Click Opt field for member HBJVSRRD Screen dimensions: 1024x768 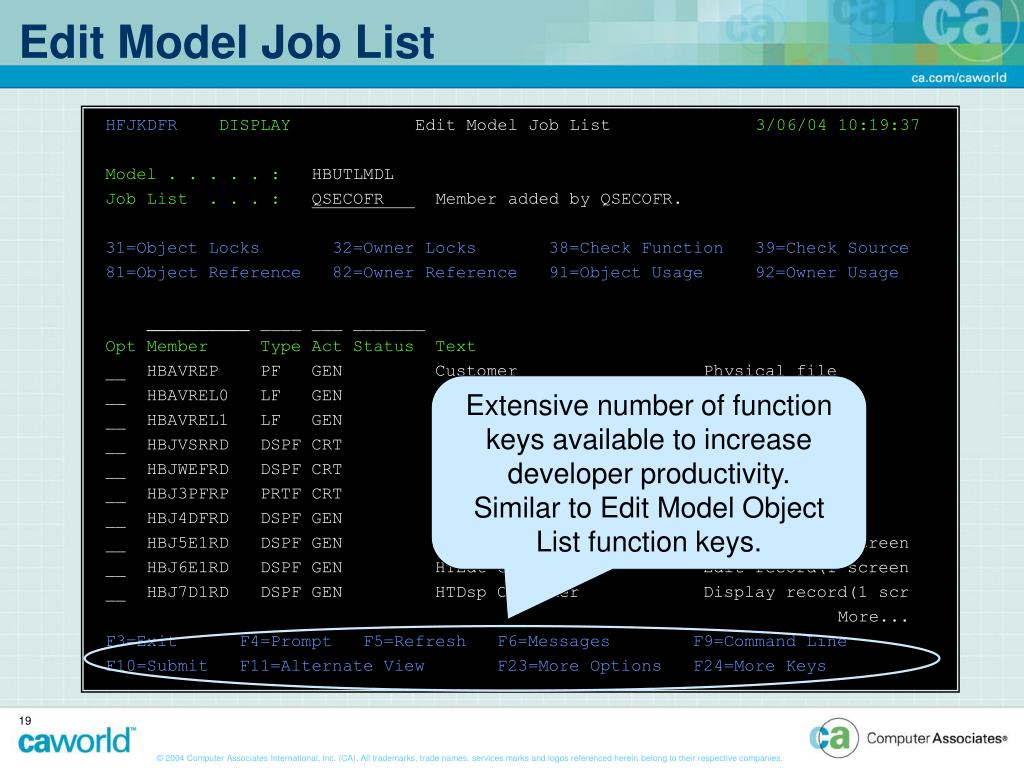tap(116, 445)
